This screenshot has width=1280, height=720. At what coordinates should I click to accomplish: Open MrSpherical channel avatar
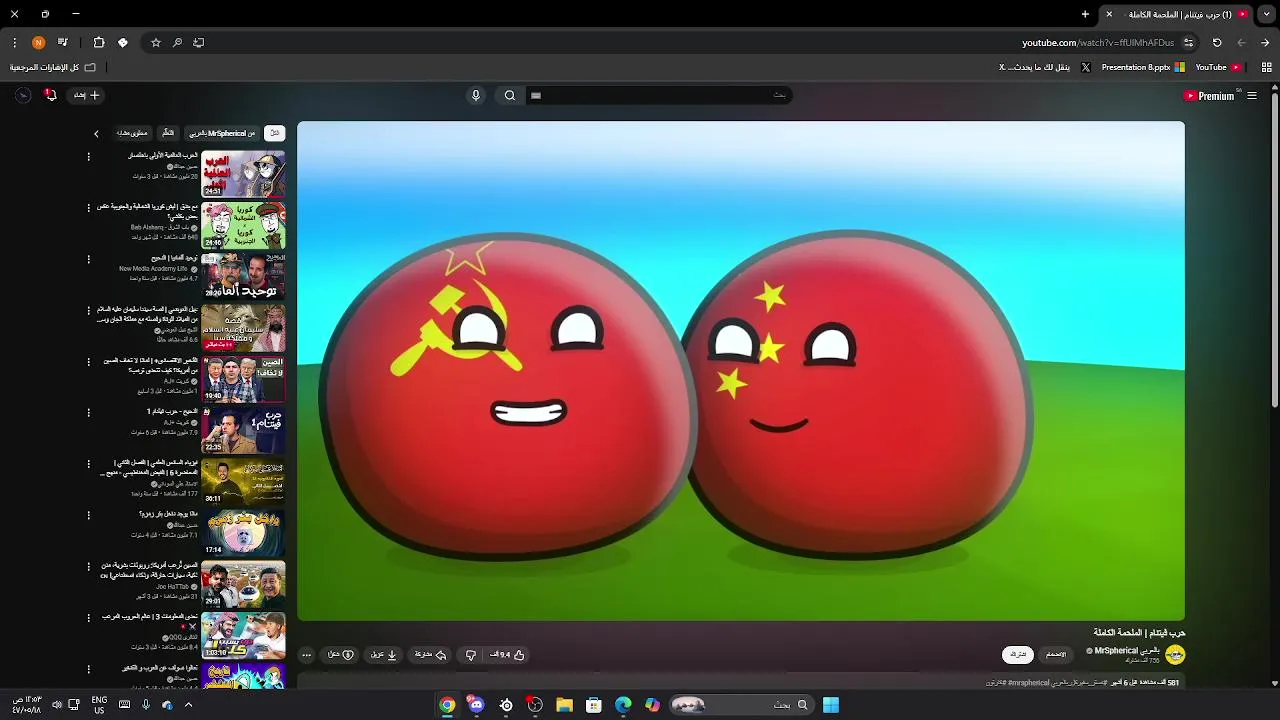click(x=1175, y=655)
